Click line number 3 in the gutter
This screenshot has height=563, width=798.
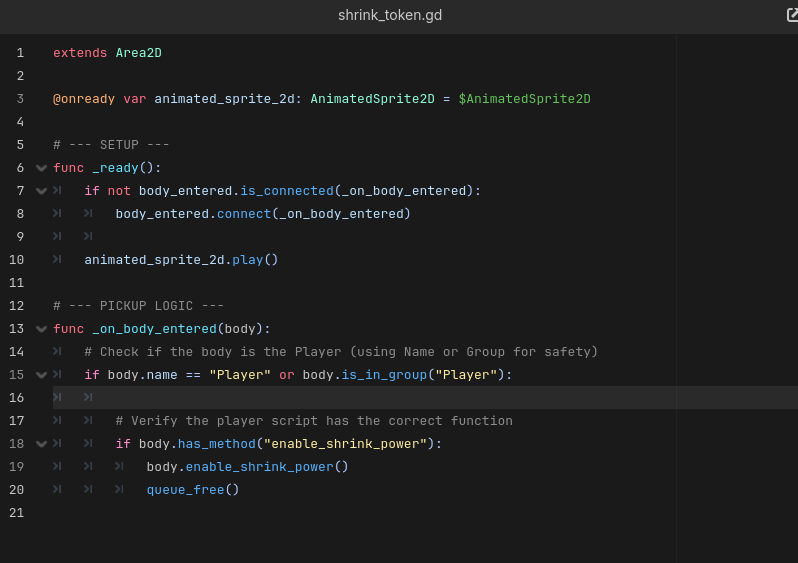[x=20, y=99]
